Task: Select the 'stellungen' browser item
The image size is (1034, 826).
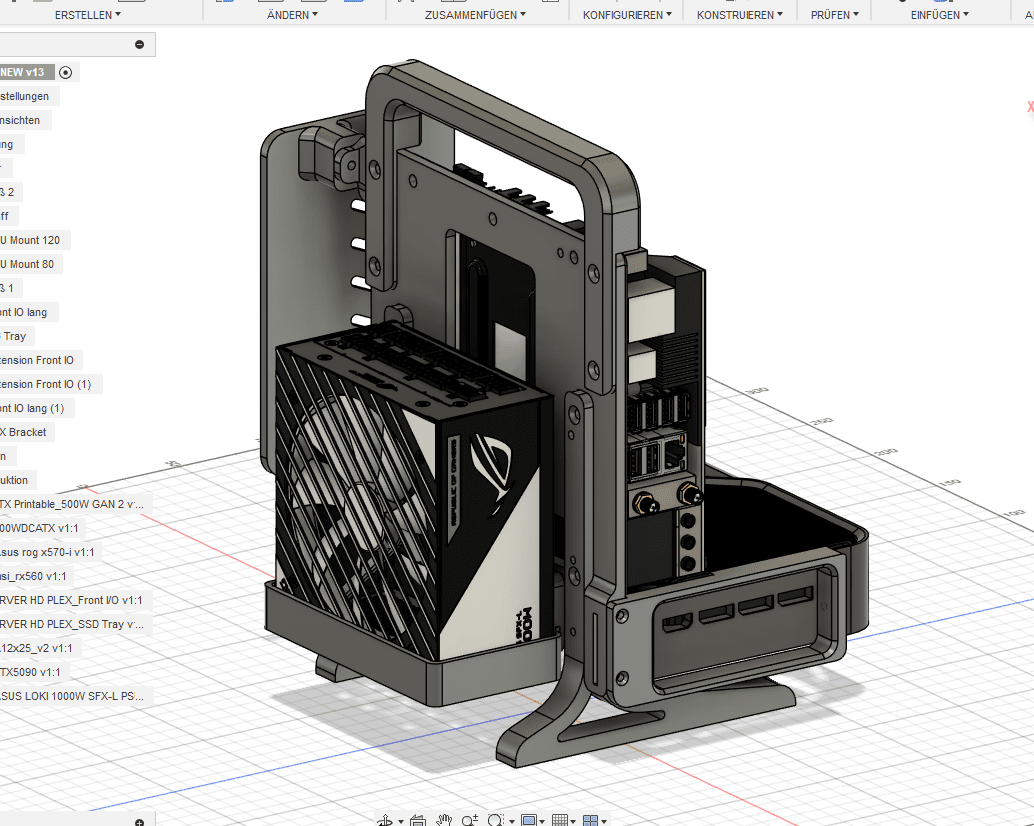Action: coord(28,96)
